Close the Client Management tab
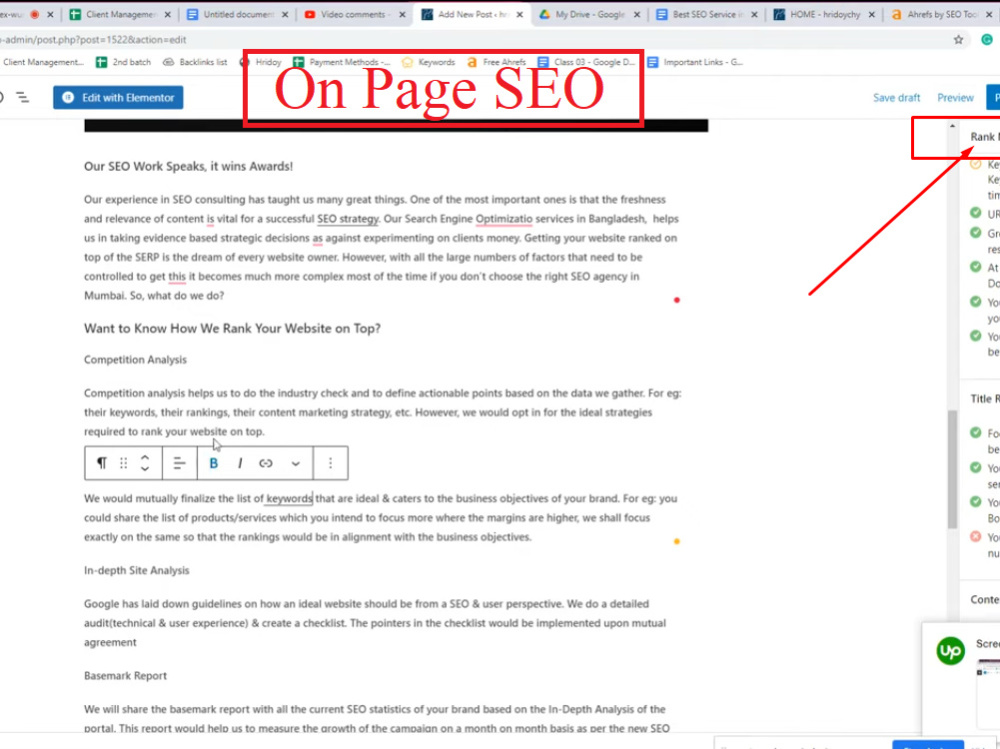This screenshot has height=749, width=1000. pos(167,14)
